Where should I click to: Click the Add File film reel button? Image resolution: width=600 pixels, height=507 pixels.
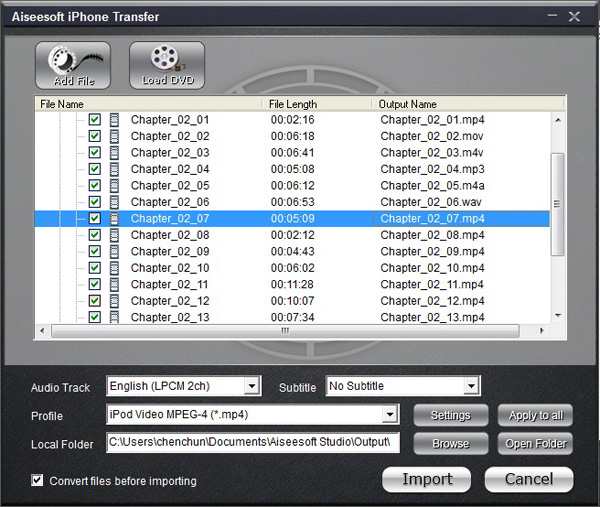click(x=73, y=65)
